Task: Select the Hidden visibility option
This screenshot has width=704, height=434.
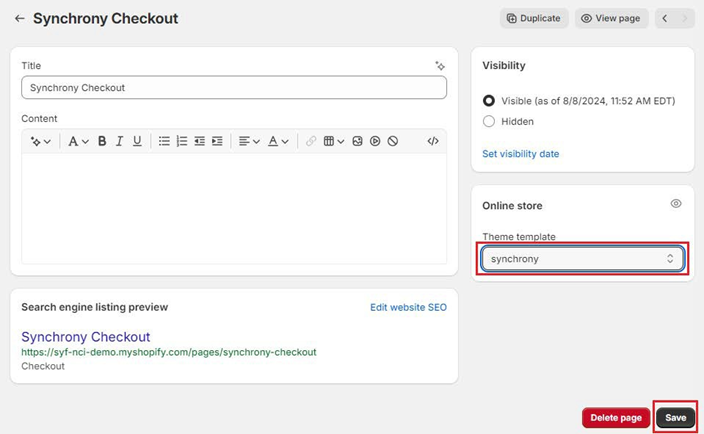Action: pos(489,121)
